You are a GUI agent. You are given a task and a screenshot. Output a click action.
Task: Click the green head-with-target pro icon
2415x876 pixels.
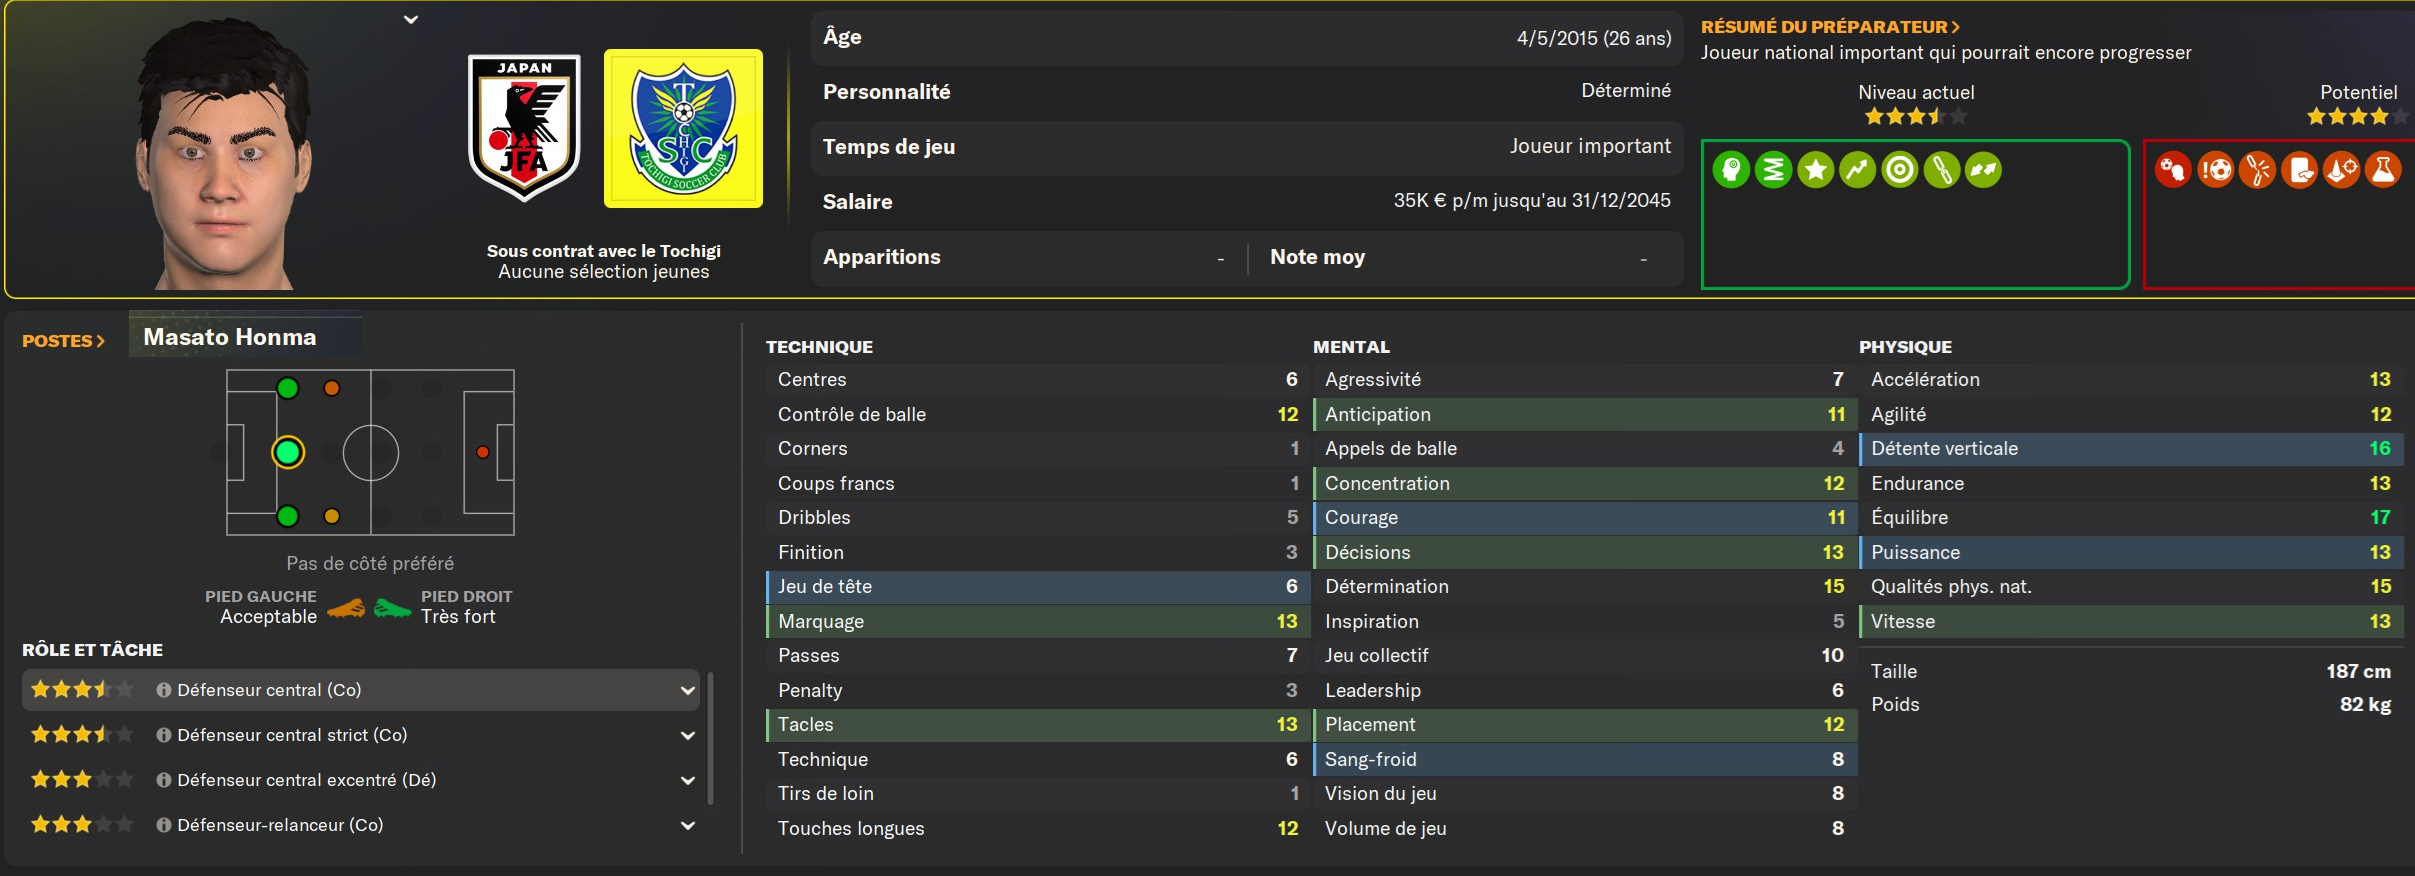tap(1731, 170)
